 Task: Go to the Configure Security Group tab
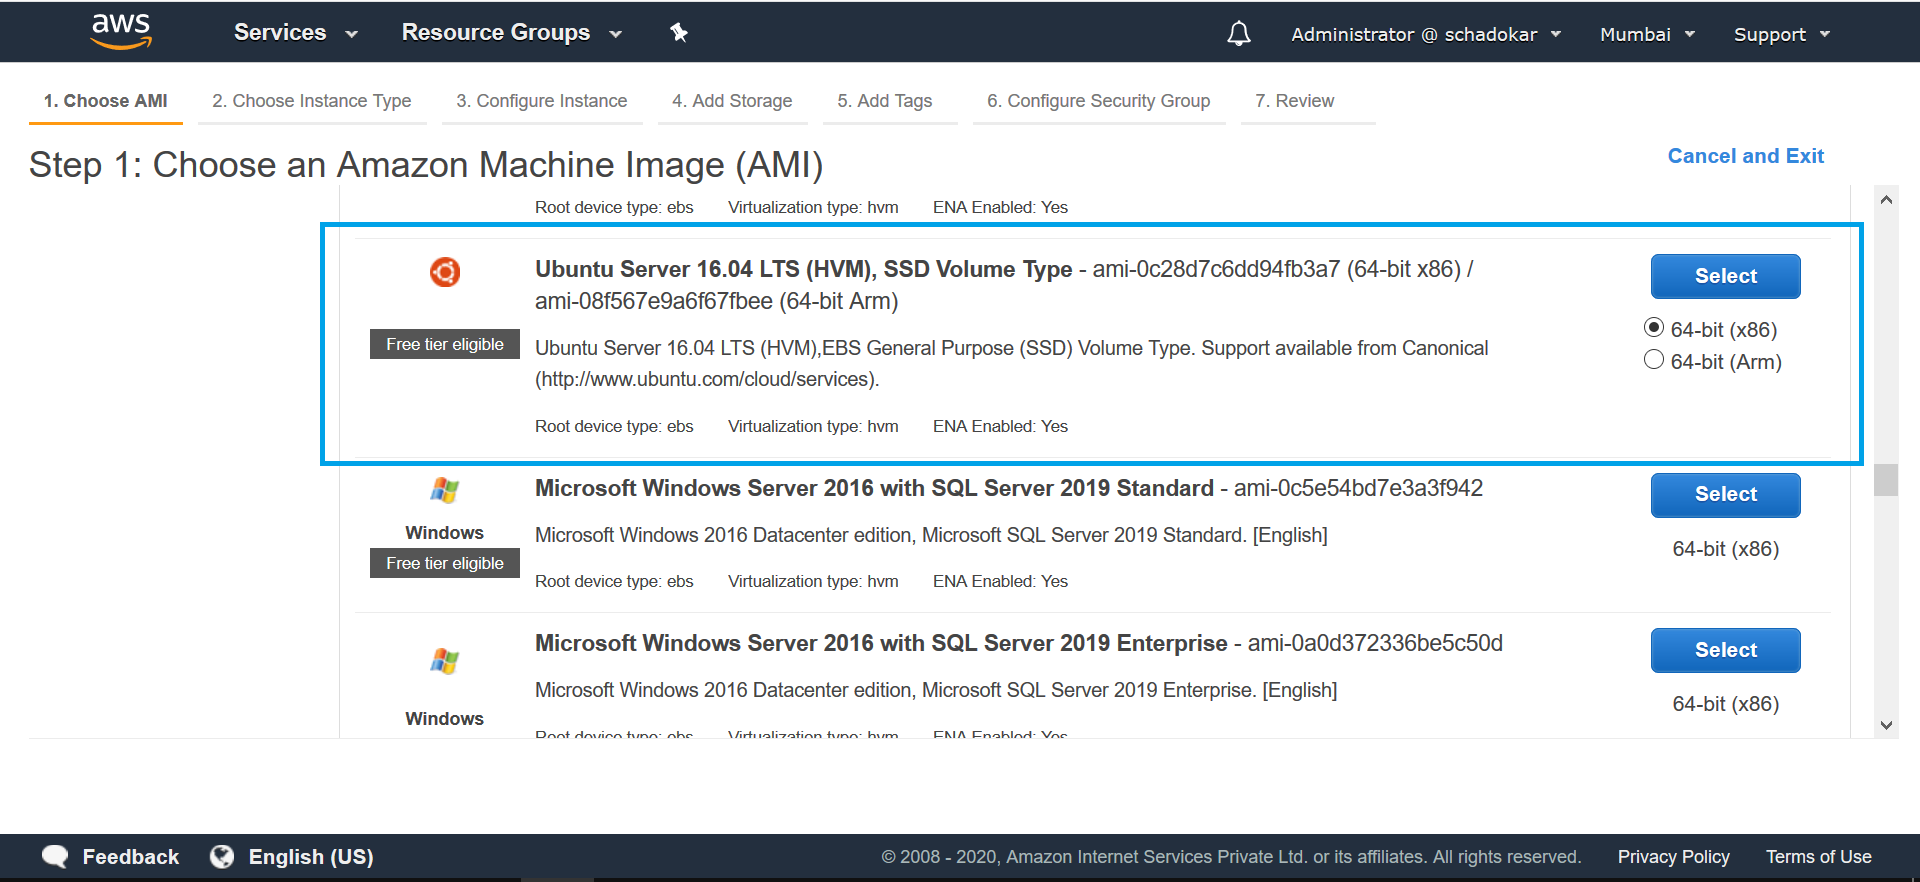click(x=1099, y=101)
